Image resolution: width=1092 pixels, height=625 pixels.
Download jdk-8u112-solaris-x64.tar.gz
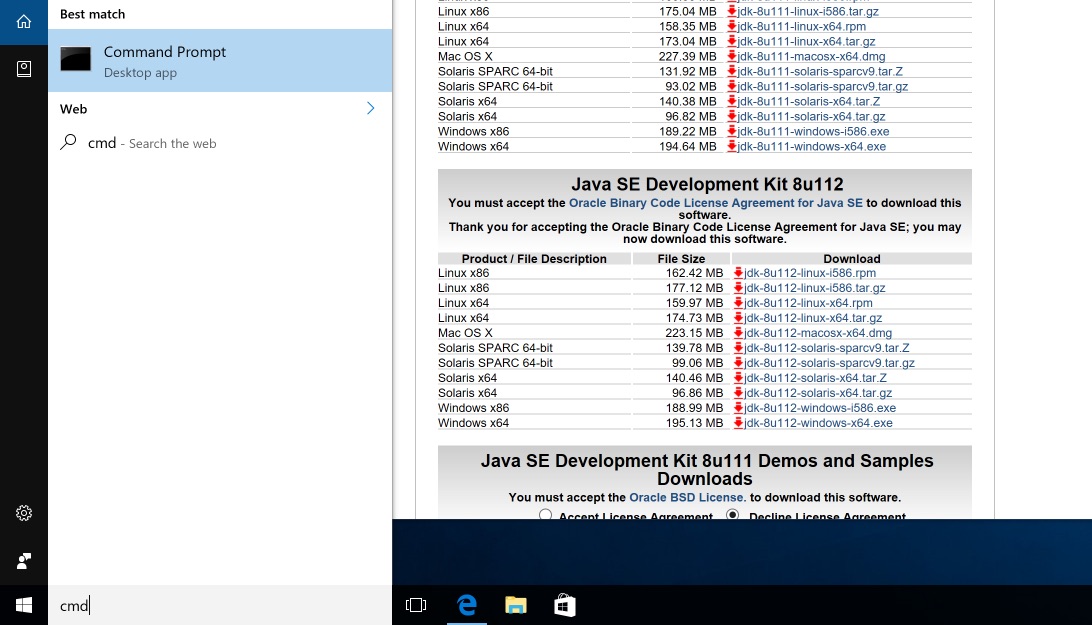click(818, 393)
